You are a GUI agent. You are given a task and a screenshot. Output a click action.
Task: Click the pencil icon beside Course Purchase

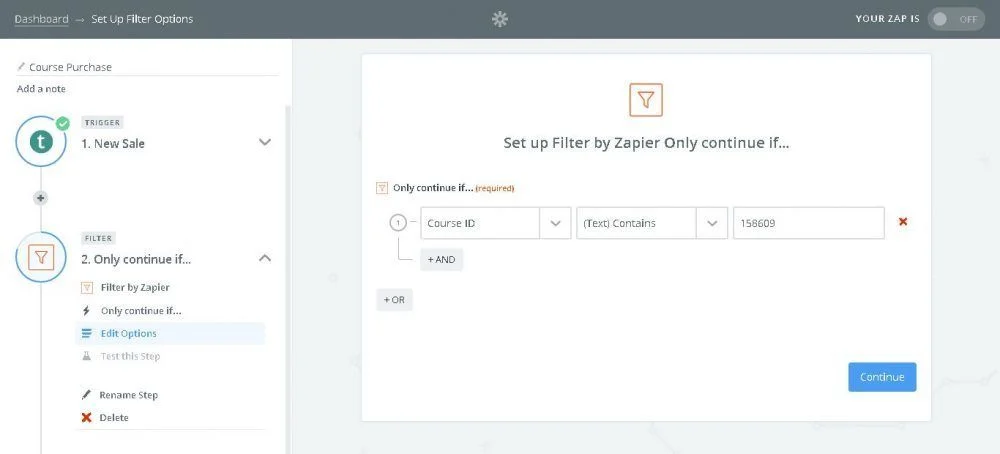pos(21,67)
